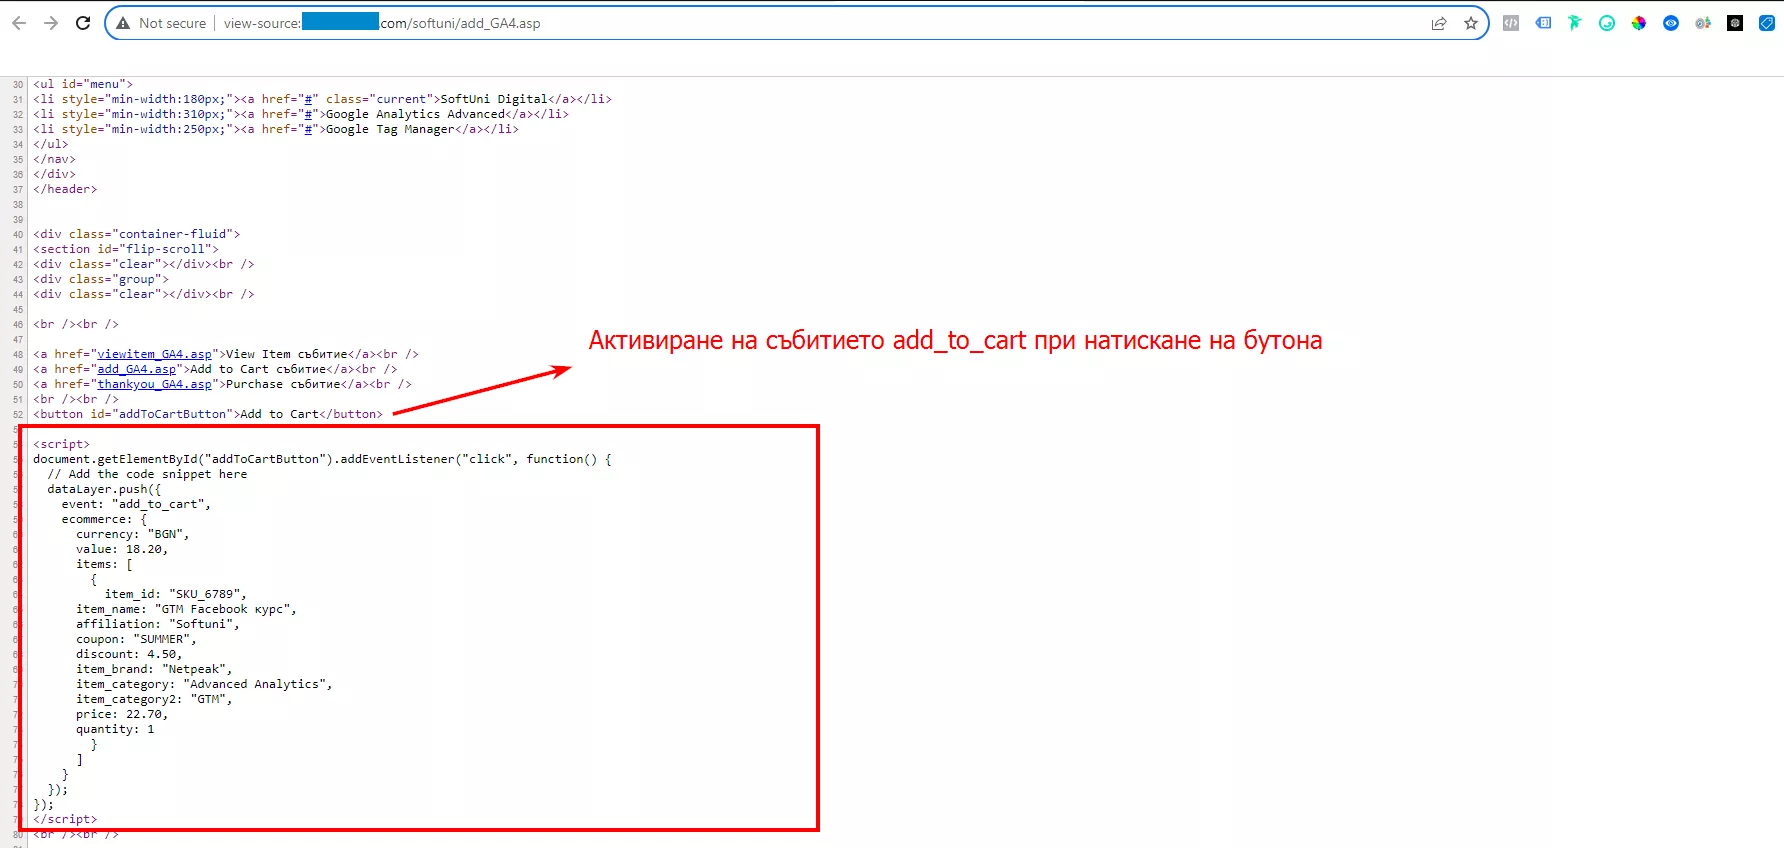Click the affiliation: "Softuni" line
The width and height of the screenshot is (1784, 848).
[x=158, y=624]
